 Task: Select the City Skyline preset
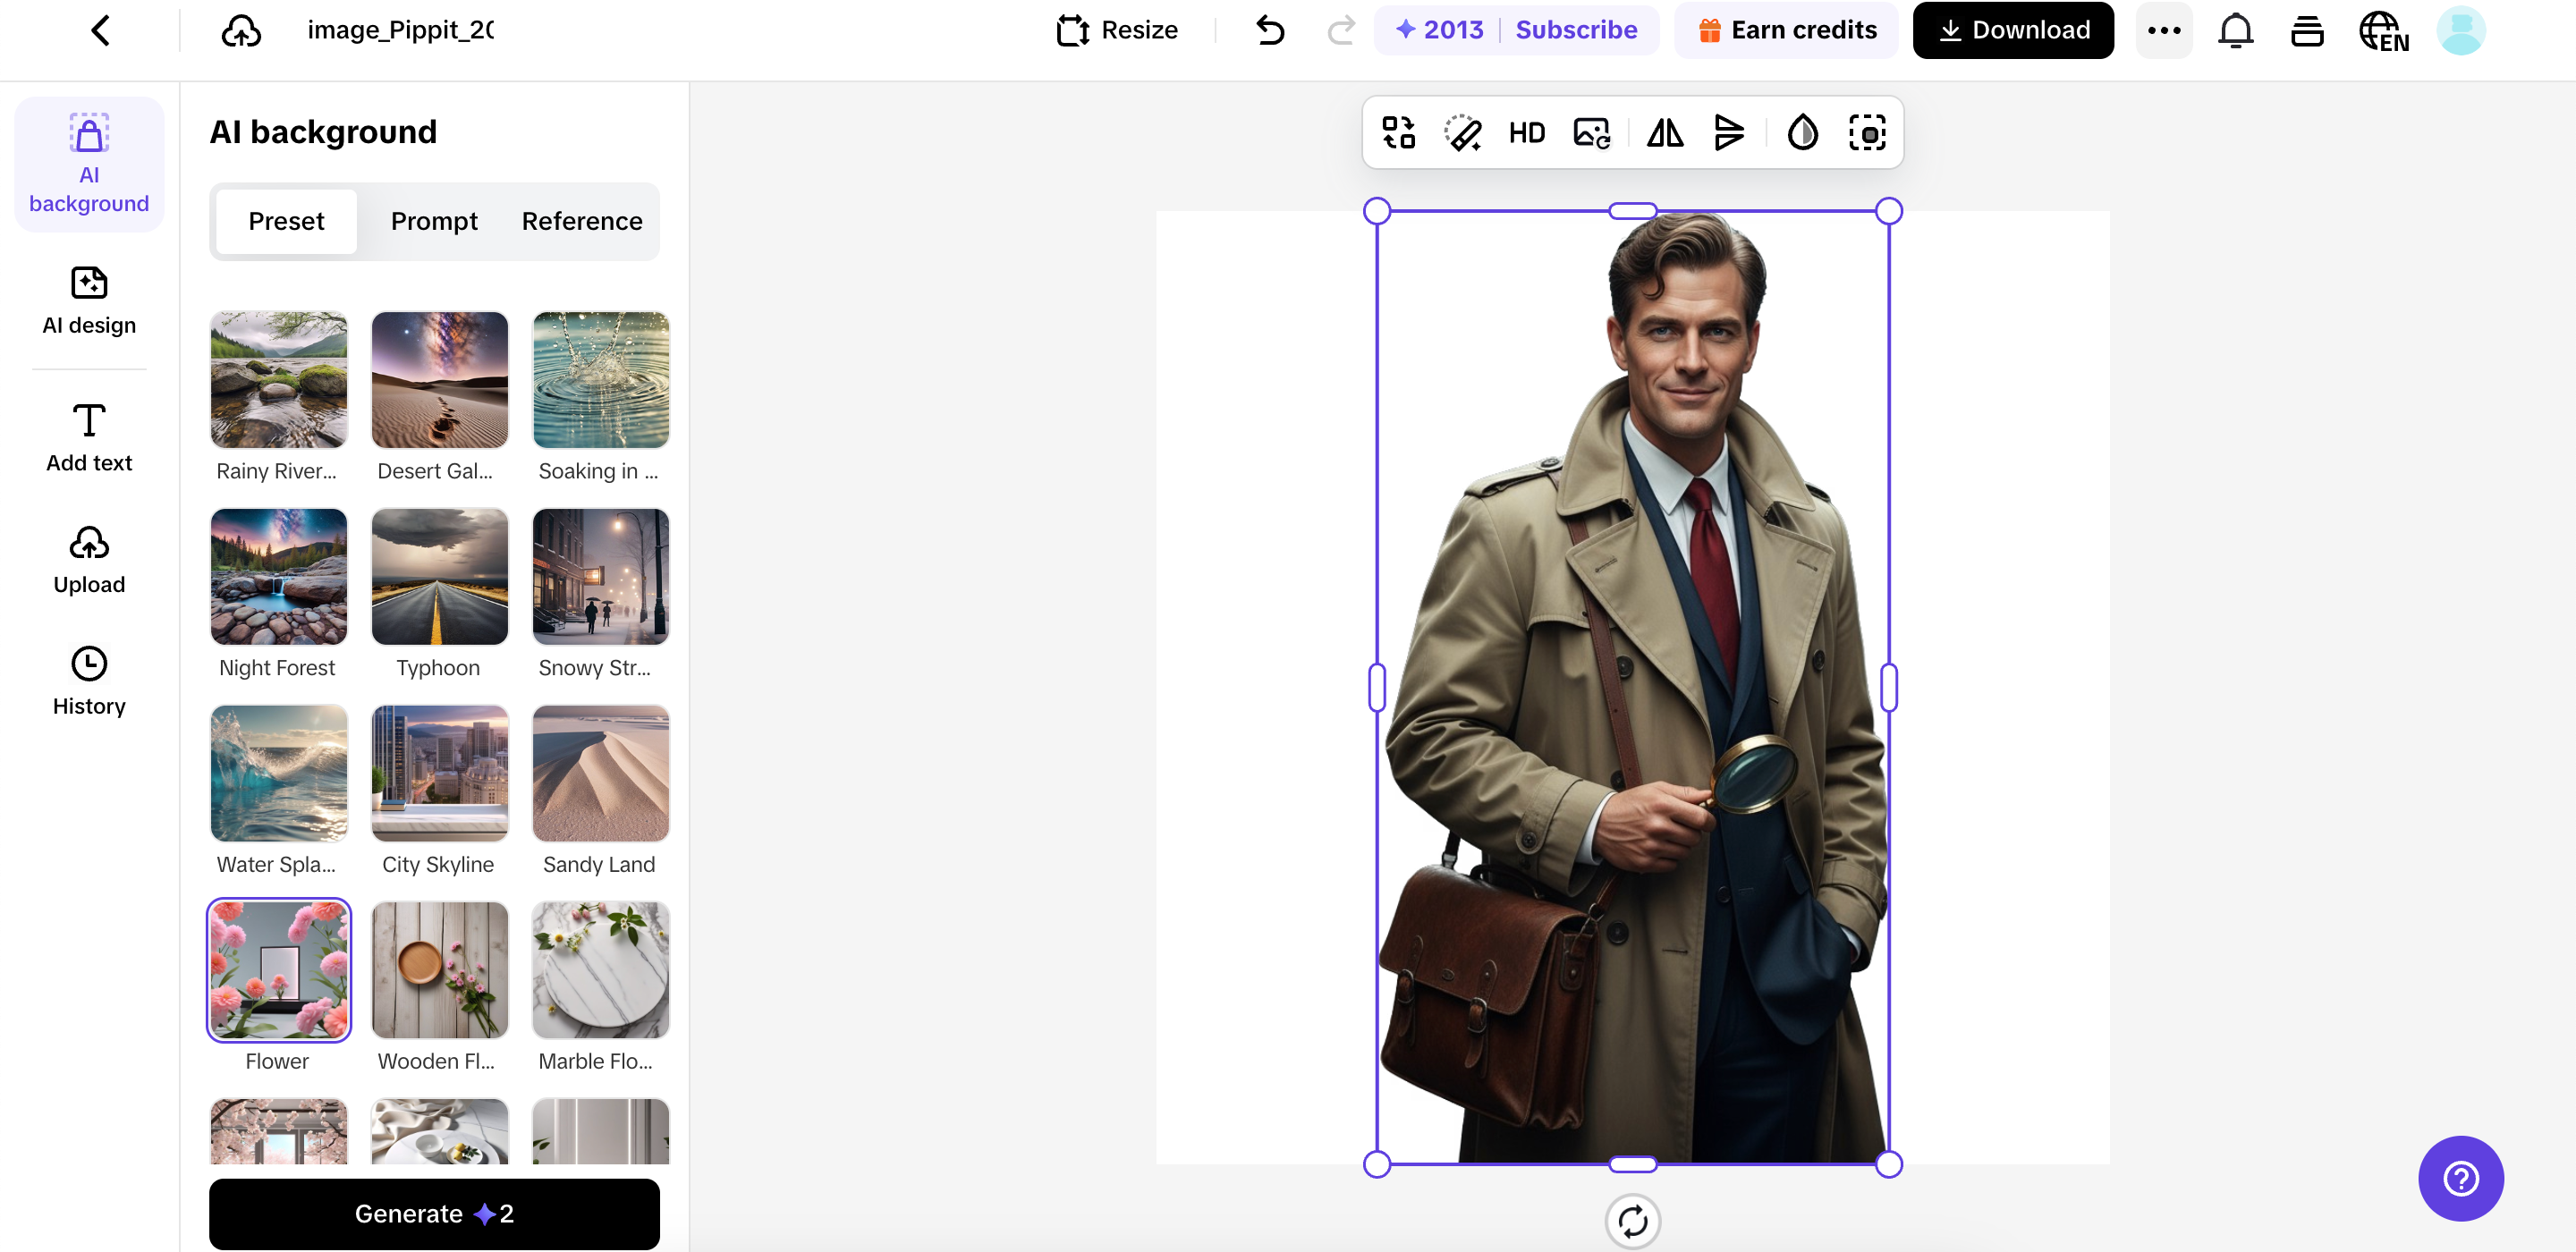coord(439,772)
